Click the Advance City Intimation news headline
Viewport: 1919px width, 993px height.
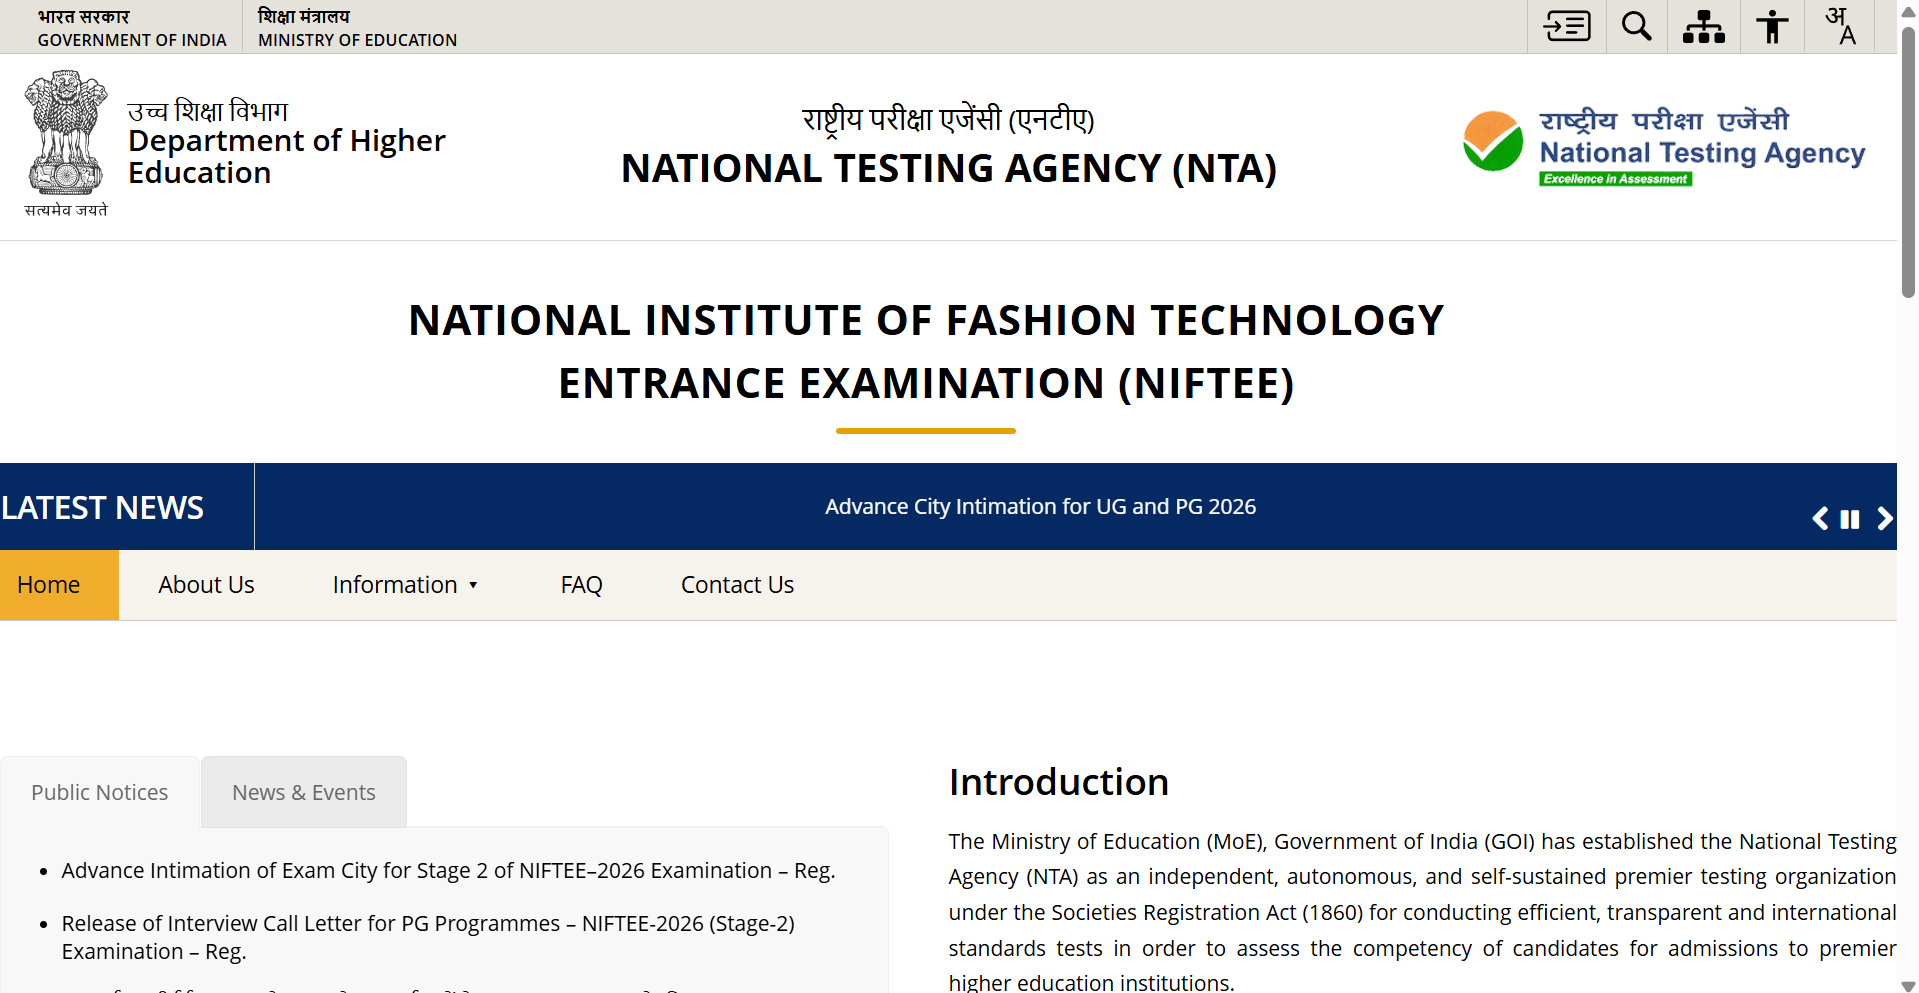coord(1040,507)
